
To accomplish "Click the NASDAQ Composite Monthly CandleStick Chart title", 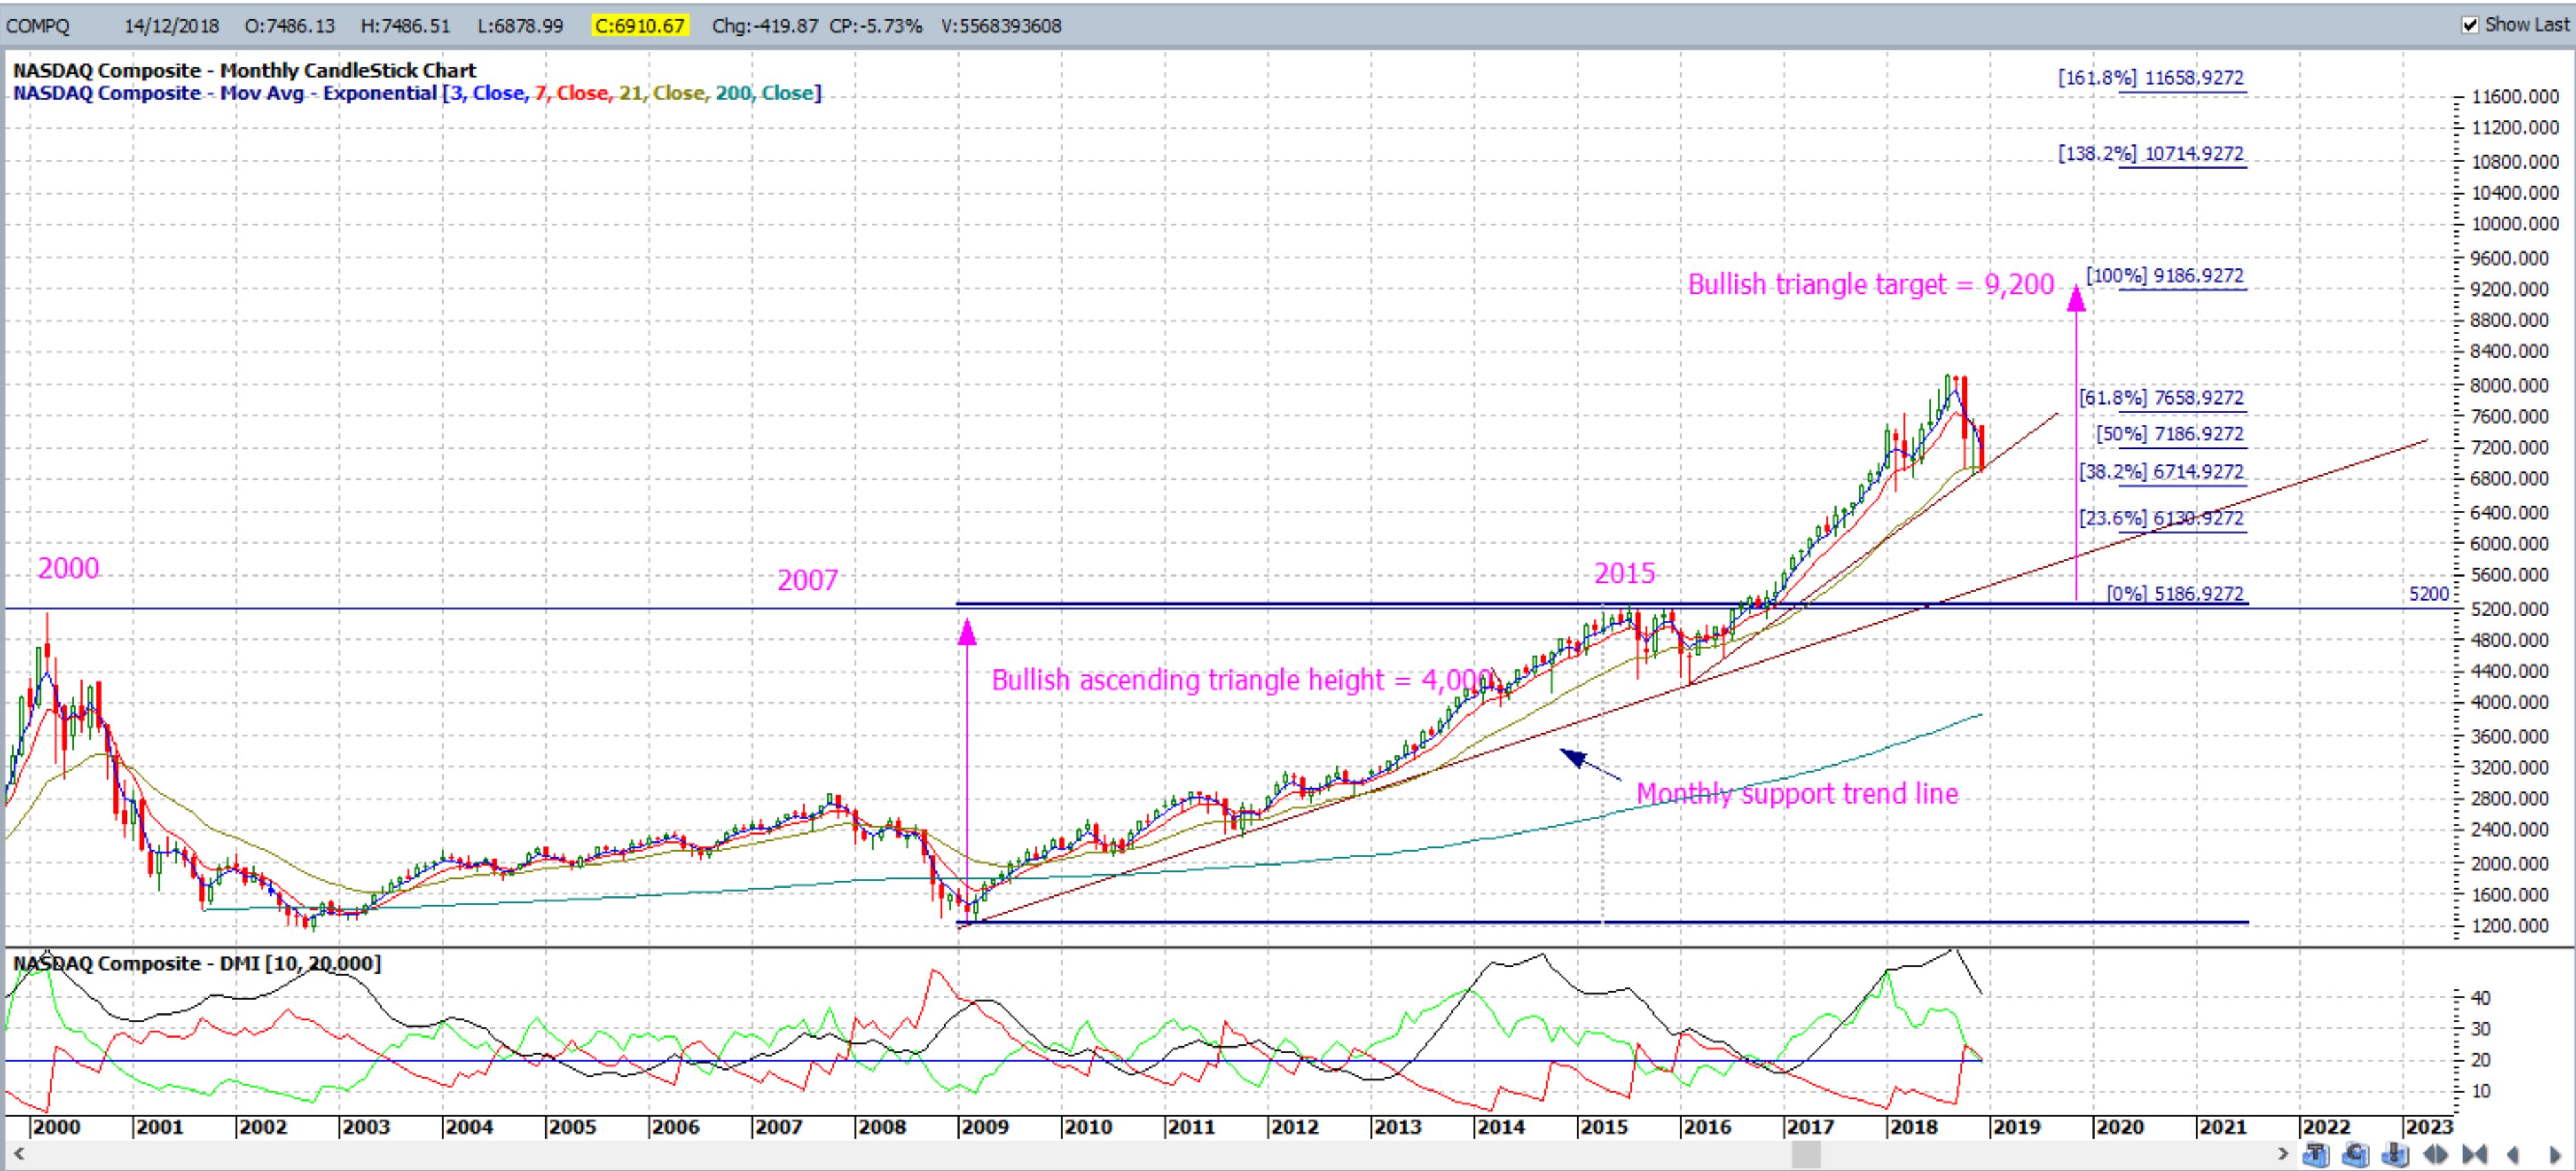I will point(244,70).
